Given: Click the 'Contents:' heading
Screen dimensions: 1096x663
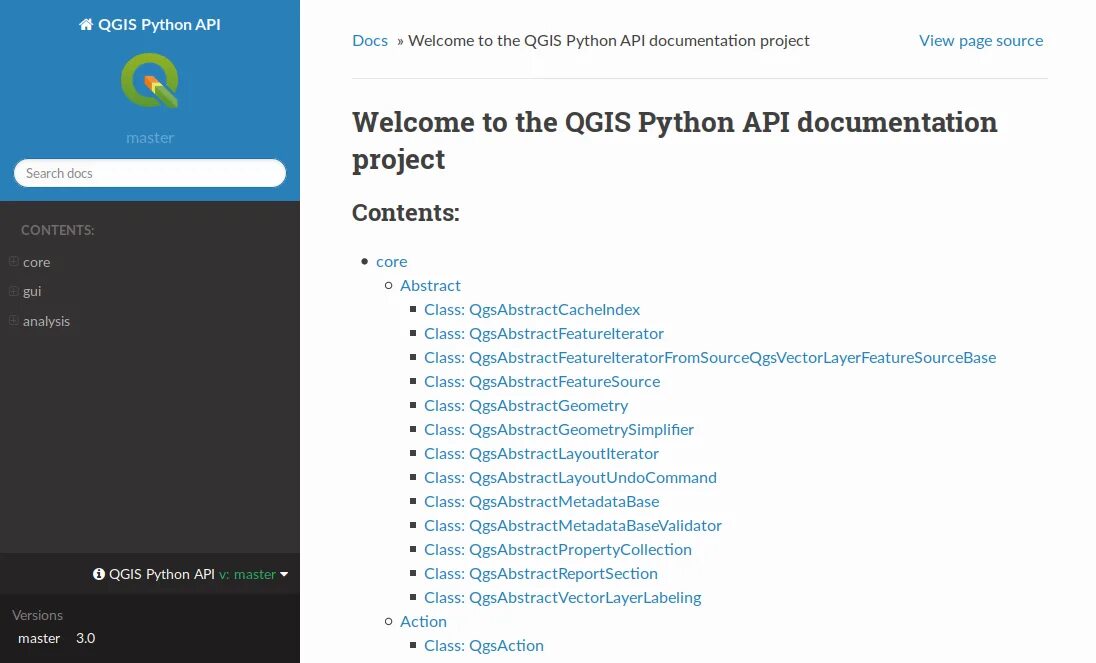Looking at the screenshot, I should pyautogui.click(x=405, y=212).
